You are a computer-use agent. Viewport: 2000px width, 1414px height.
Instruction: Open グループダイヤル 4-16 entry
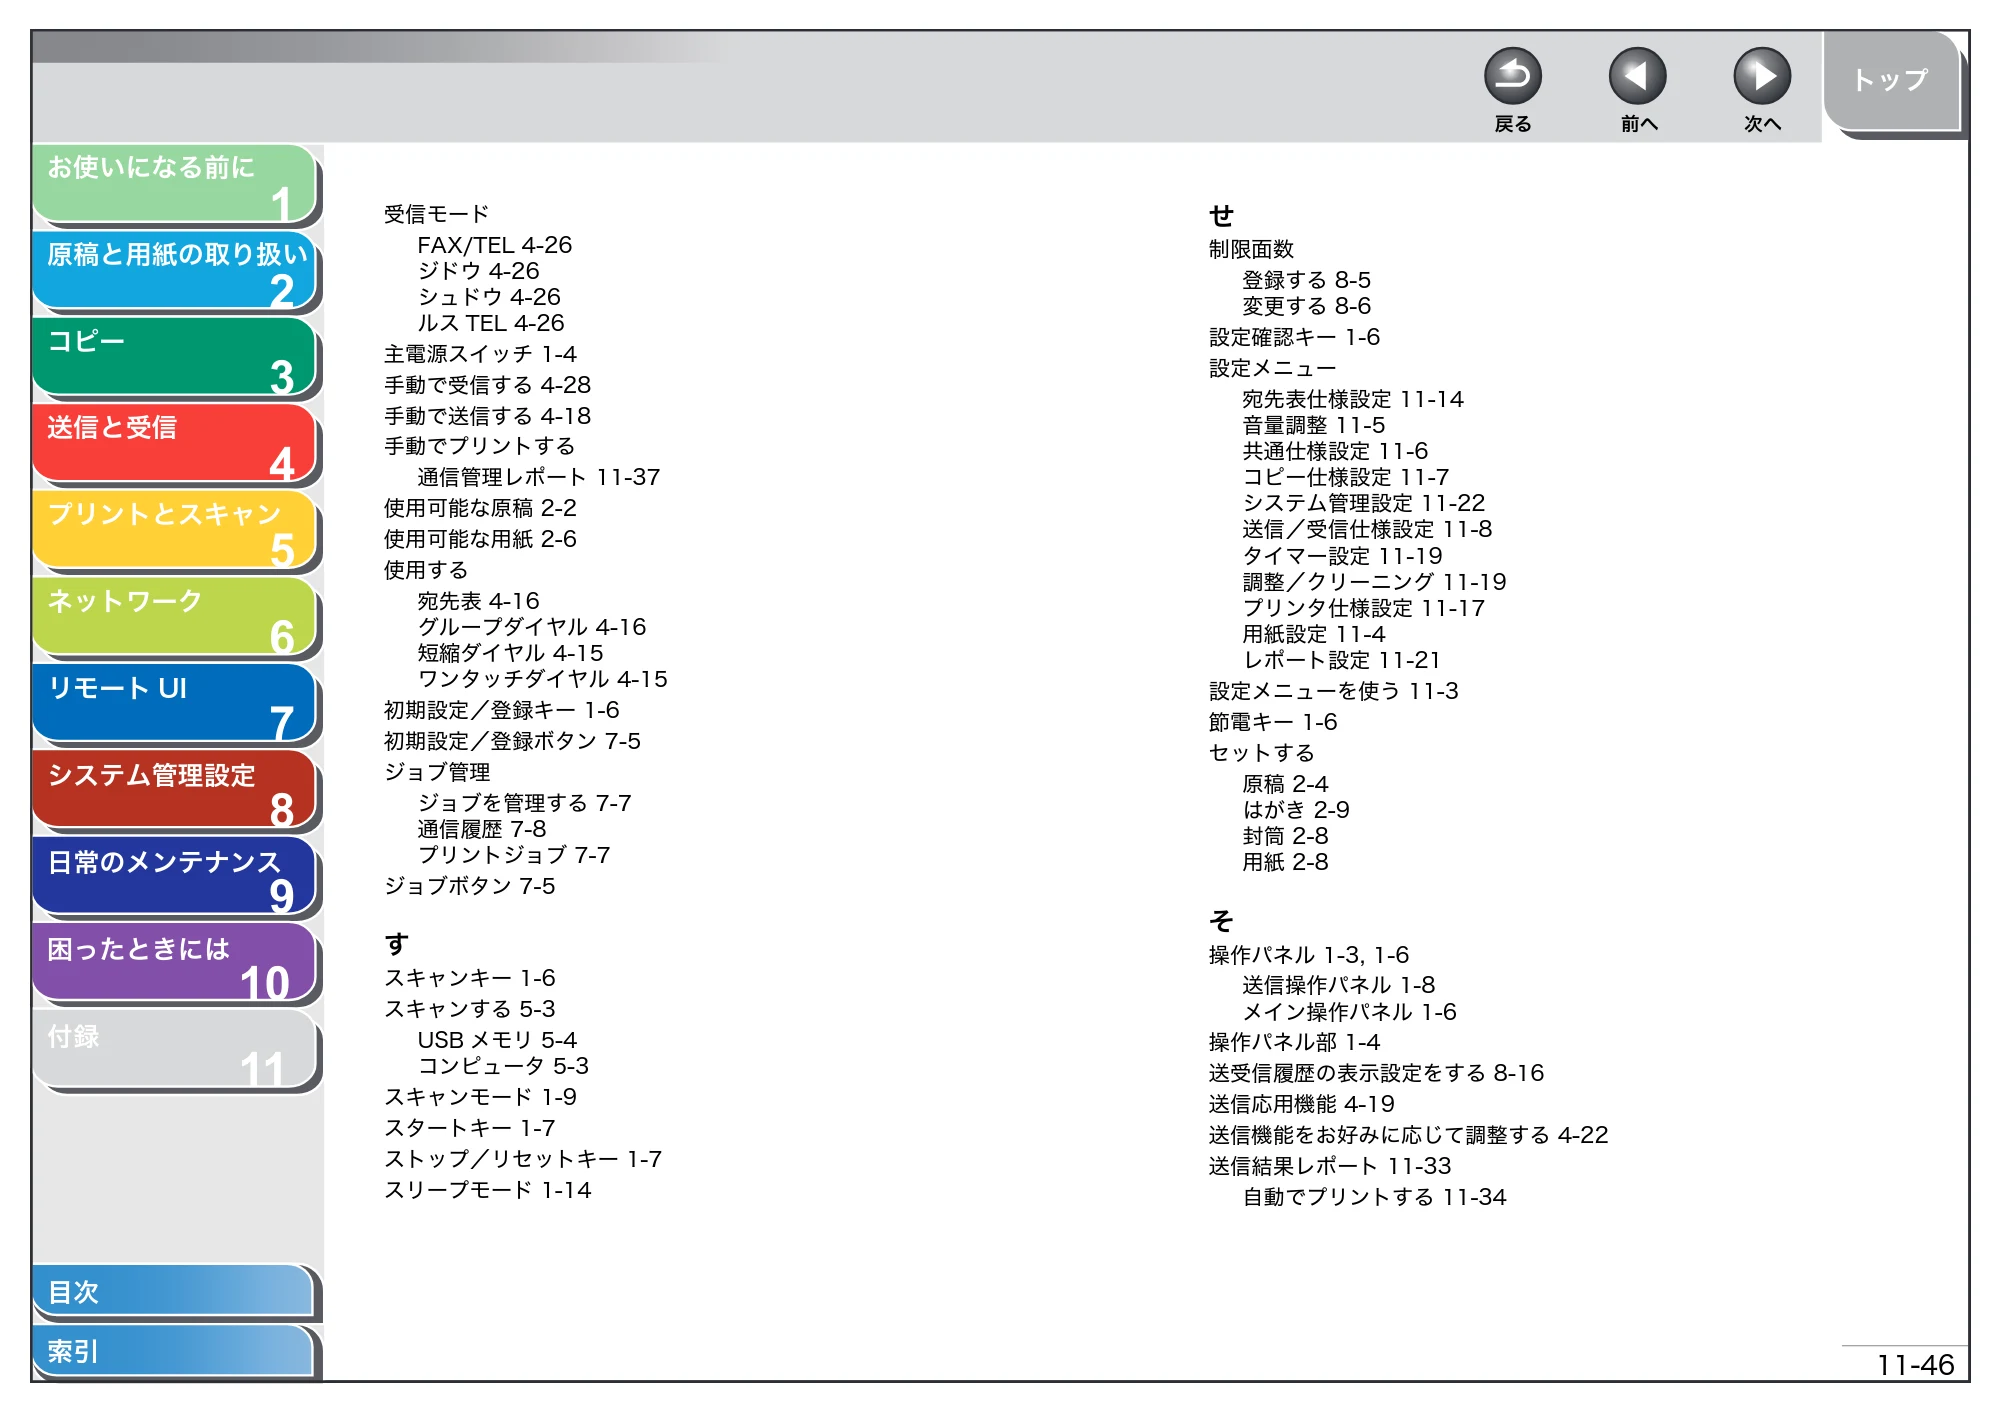click(531, 627)
